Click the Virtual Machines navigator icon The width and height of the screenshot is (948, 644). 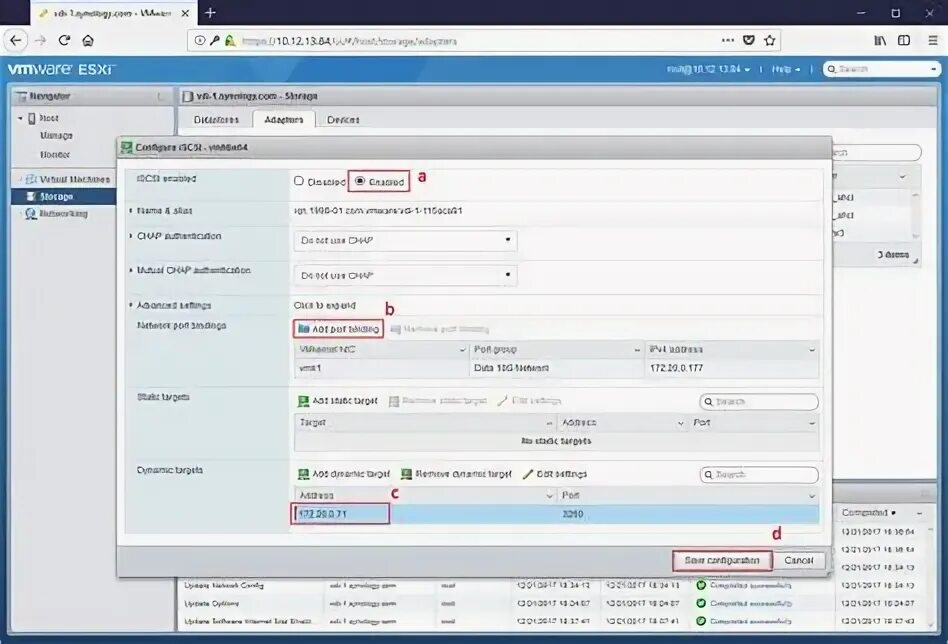[31, 180]
